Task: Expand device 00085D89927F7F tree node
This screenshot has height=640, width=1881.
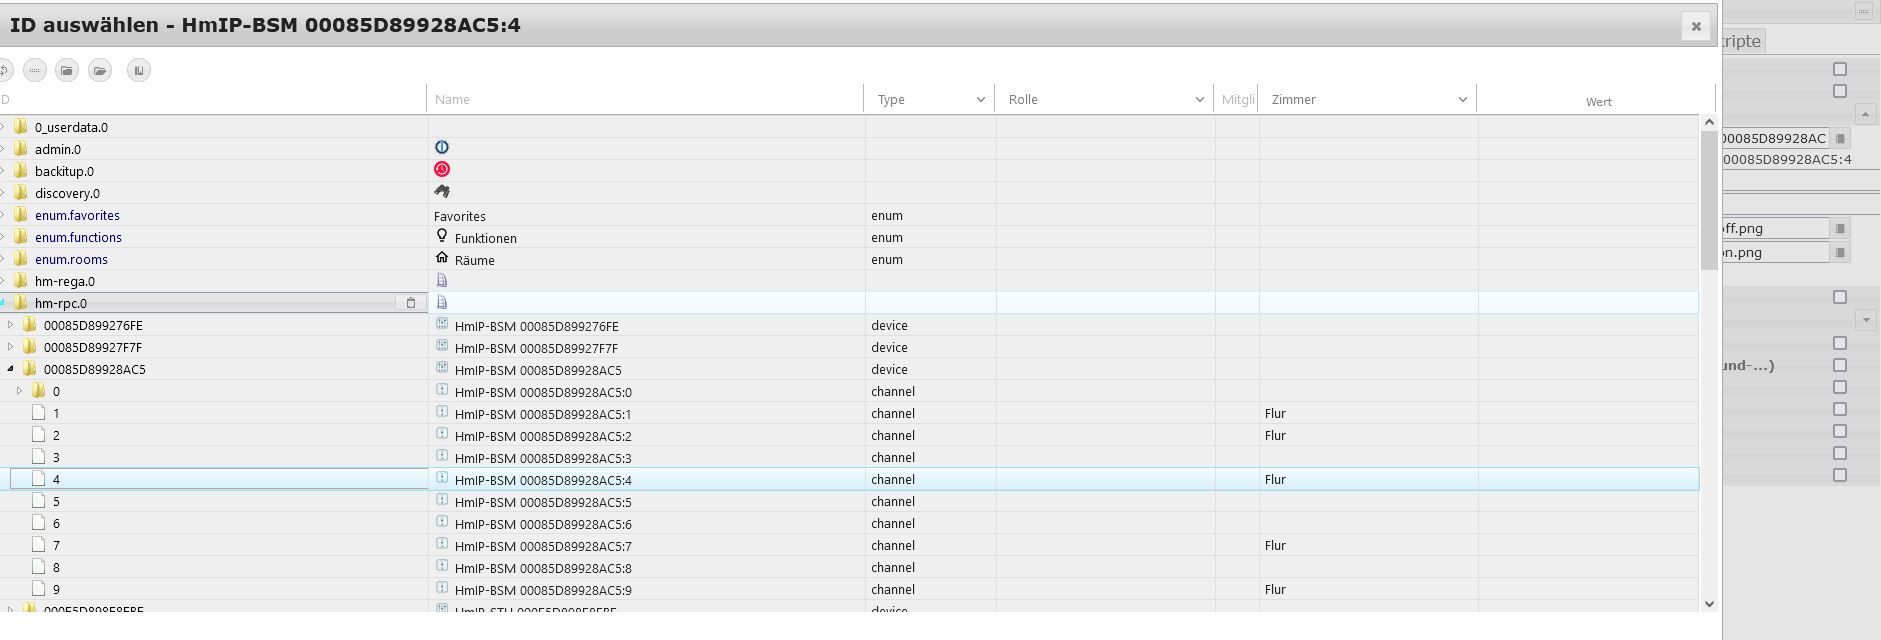Action: click(x=10, y=347)
